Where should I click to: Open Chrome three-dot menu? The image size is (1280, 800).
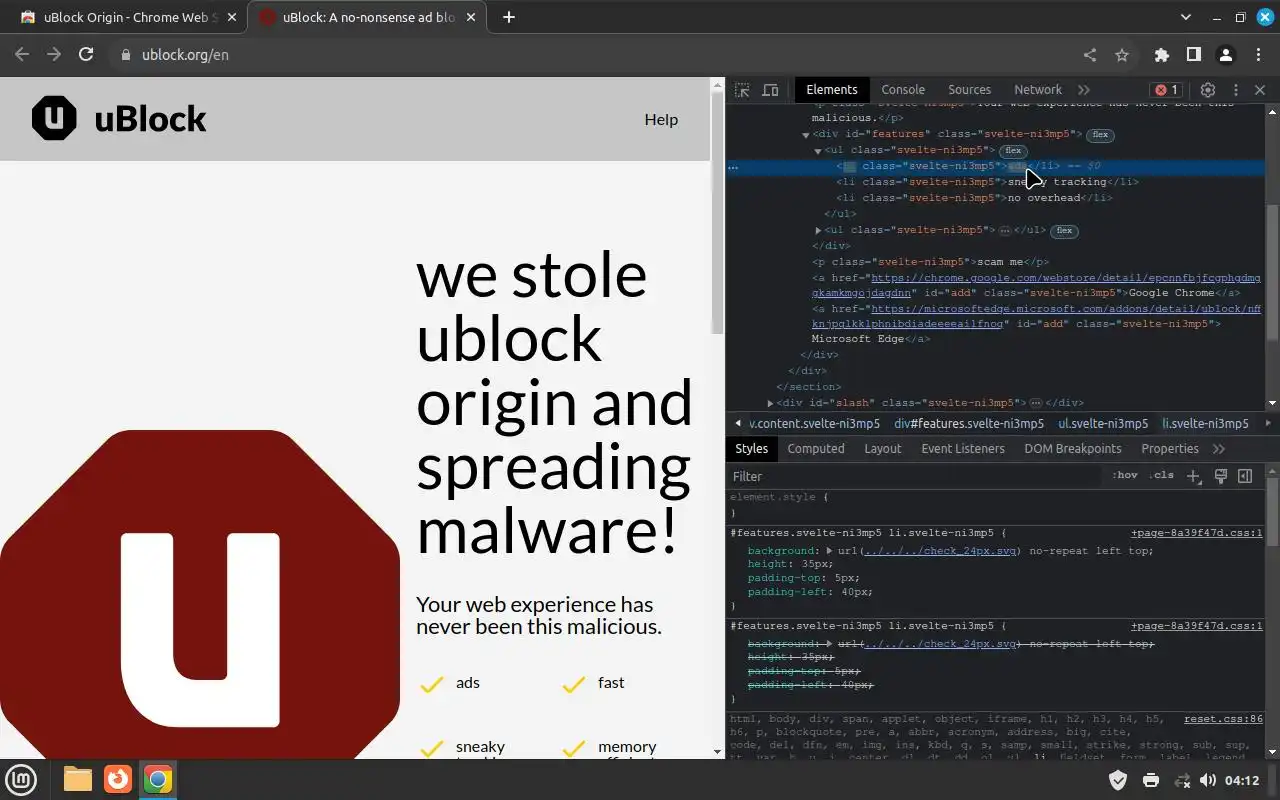click(x=1258, y=55)
